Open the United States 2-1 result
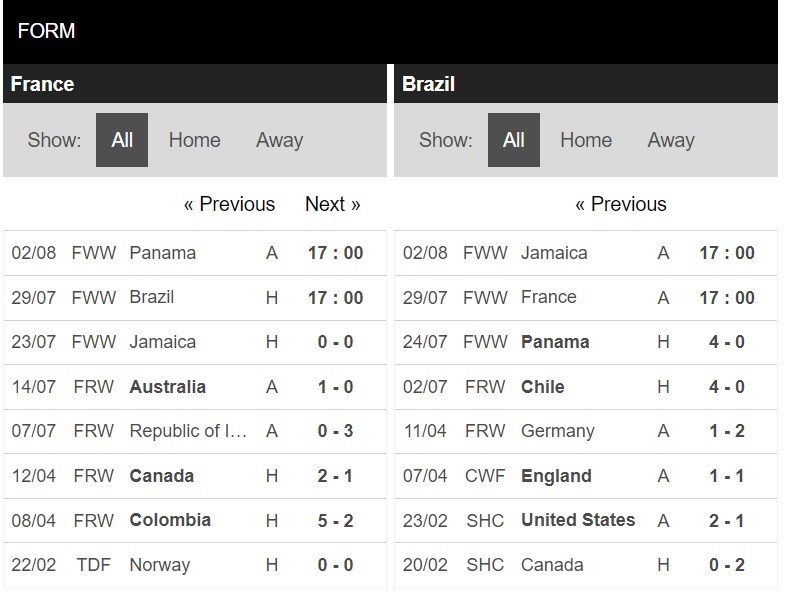 (586, 520)
